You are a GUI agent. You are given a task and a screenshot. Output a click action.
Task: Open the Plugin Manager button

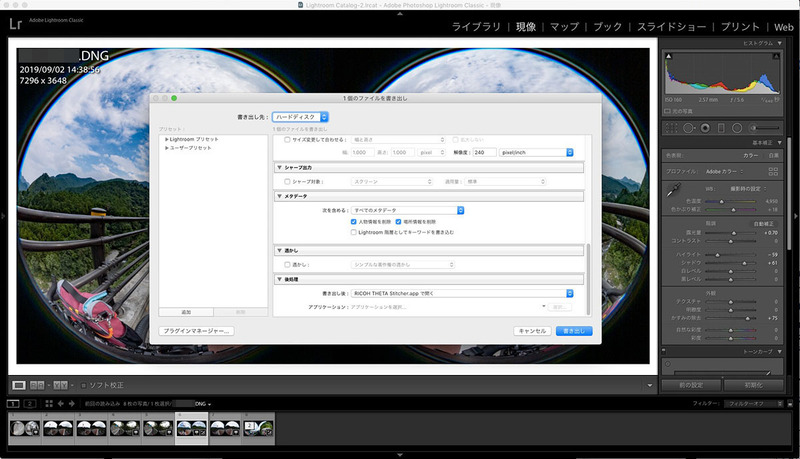pyautogui.click(x=196, y=331)
